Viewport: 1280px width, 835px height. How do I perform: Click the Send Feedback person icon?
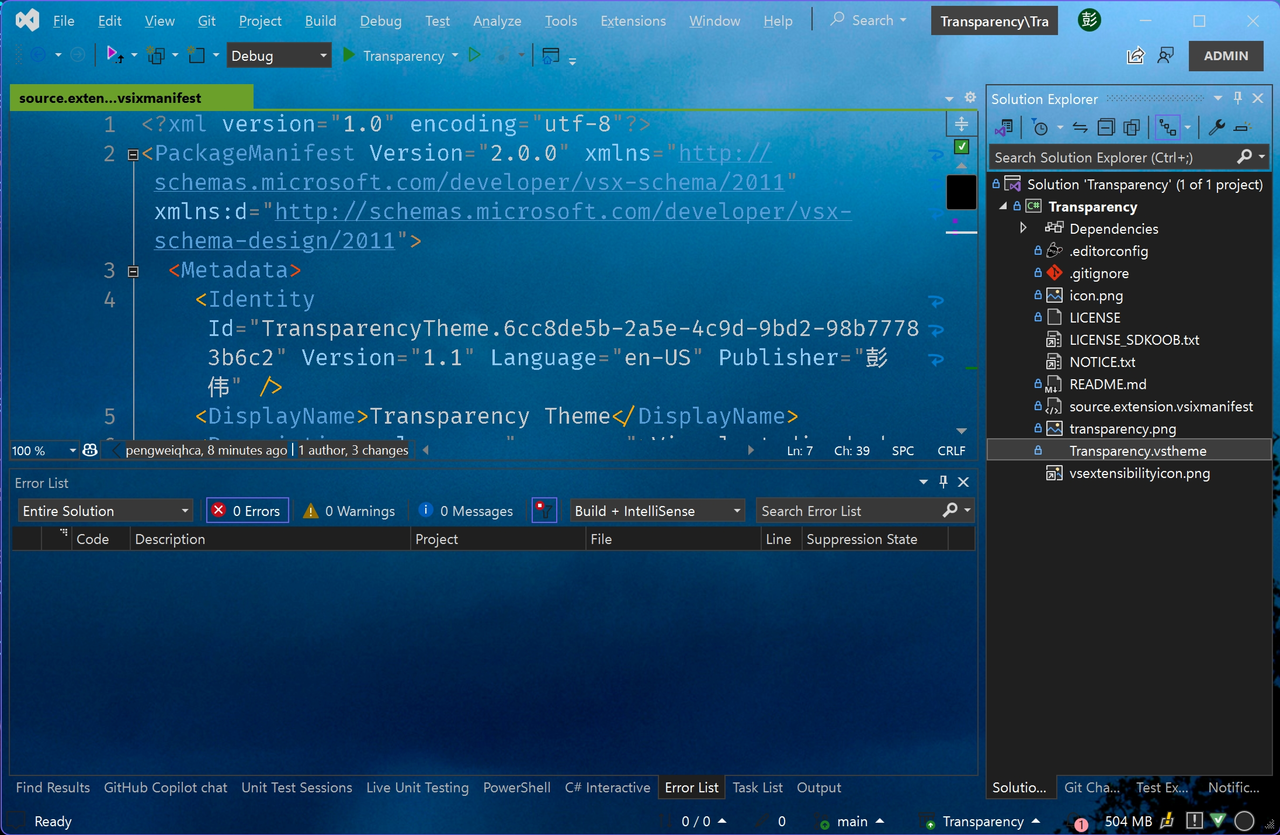(x=1165, y=56)
